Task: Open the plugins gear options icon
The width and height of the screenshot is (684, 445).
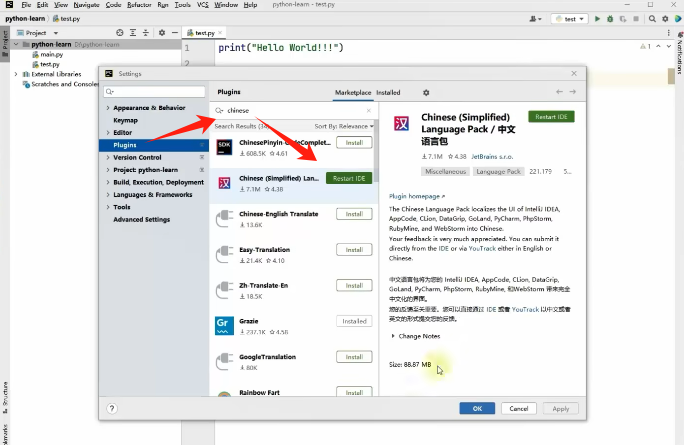Action: click(x=426, y=92)
